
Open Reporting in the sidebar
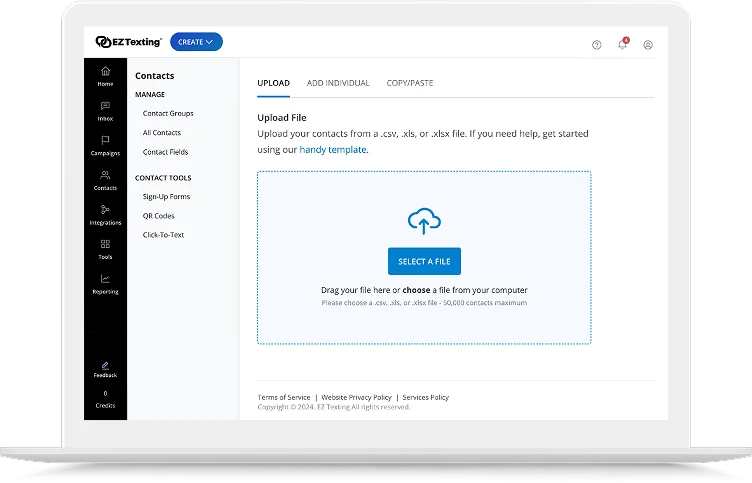coord(106,284)
